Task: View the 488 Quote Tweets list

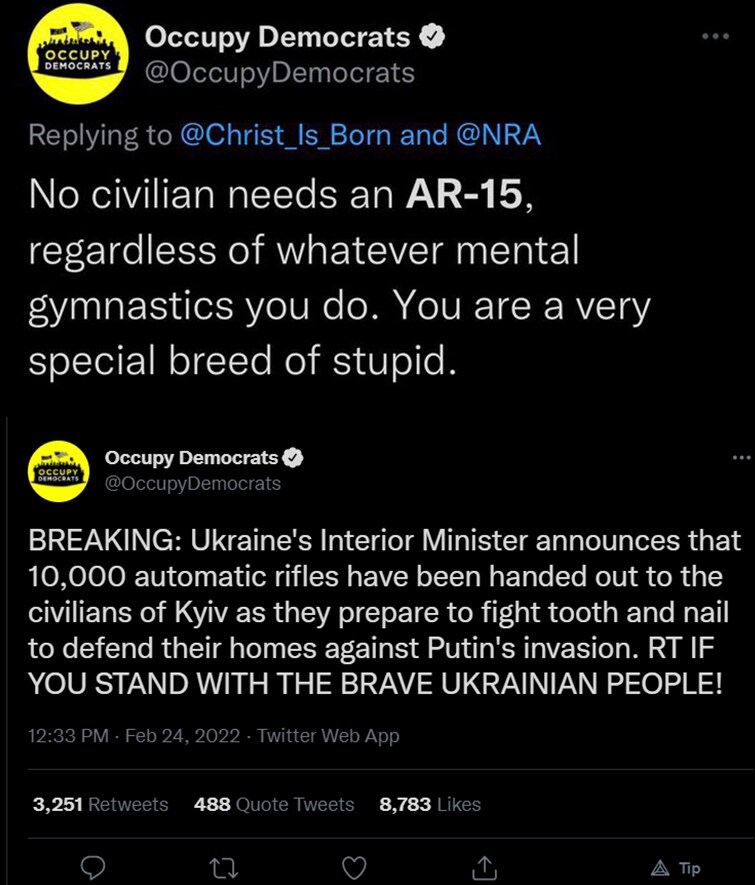Action: (274, 804)
